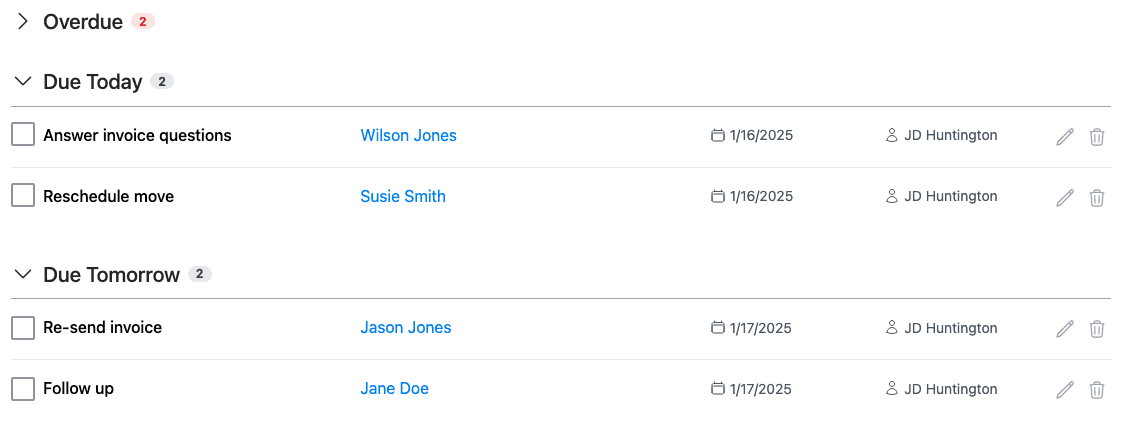
Task: Edit the Re-send invoice task
Action: pyautogui.click(x=1065, y=329)
